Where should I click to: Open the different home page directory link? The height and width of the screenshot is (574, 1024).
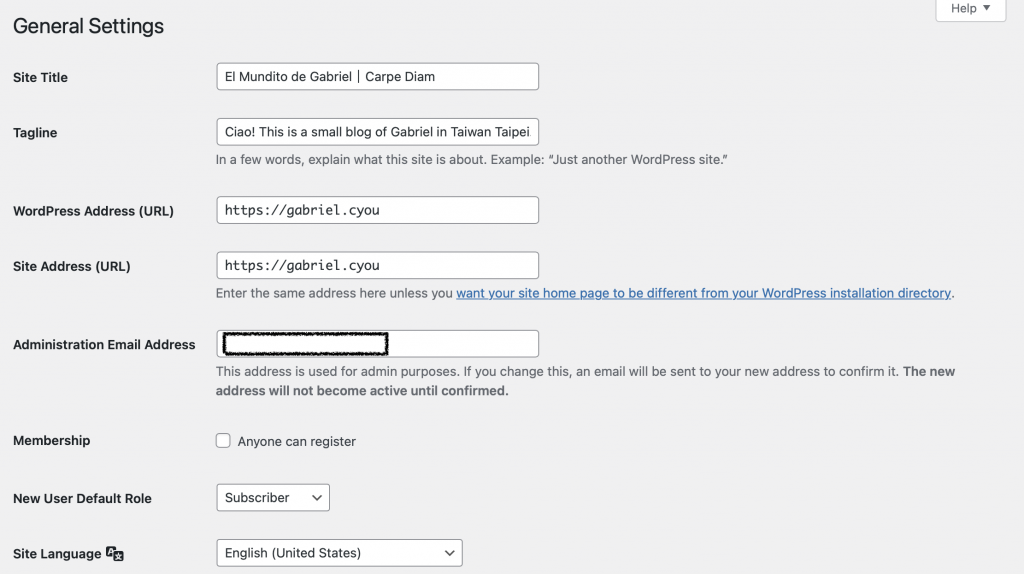[x=703, y=293]
